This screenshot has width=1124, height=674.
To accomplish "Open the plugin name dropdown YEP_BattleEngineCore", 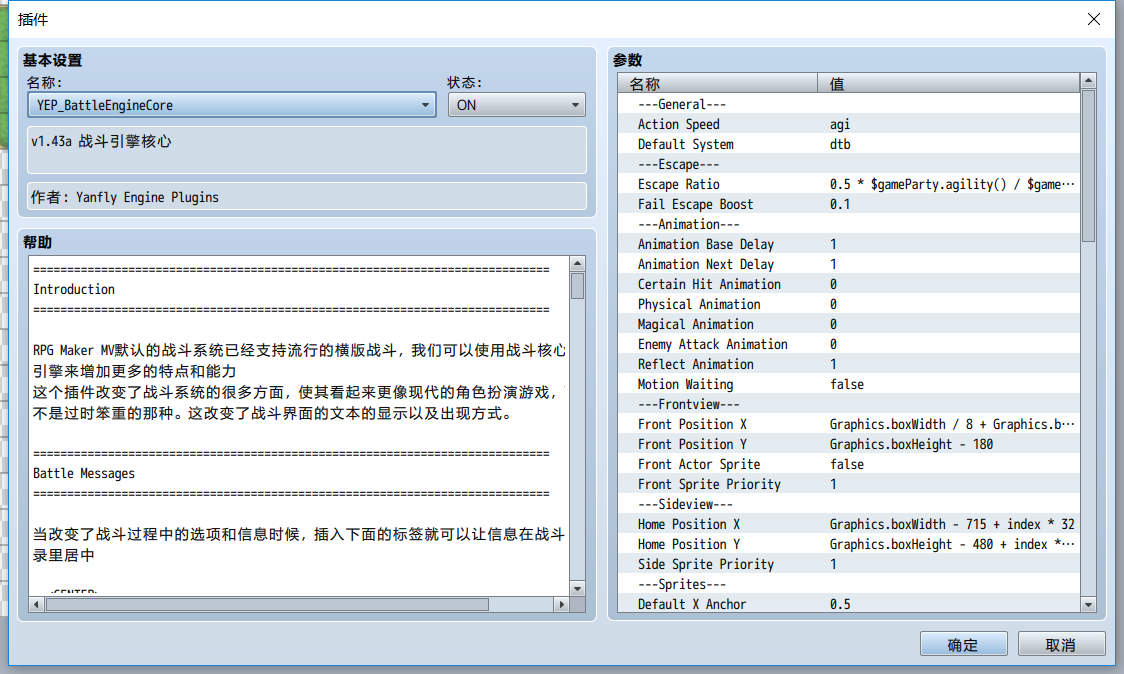I will point(232,105).
